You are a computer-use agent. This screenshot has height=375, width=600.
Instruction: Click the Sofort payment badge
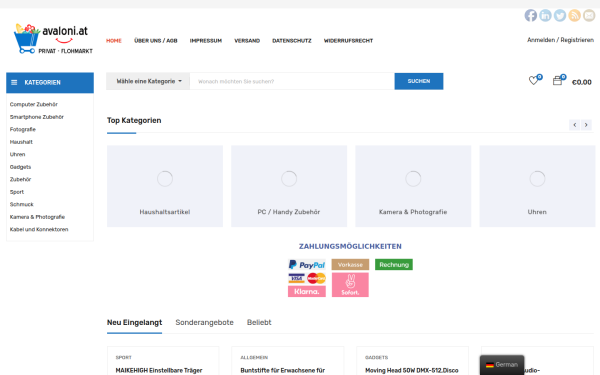350,285
